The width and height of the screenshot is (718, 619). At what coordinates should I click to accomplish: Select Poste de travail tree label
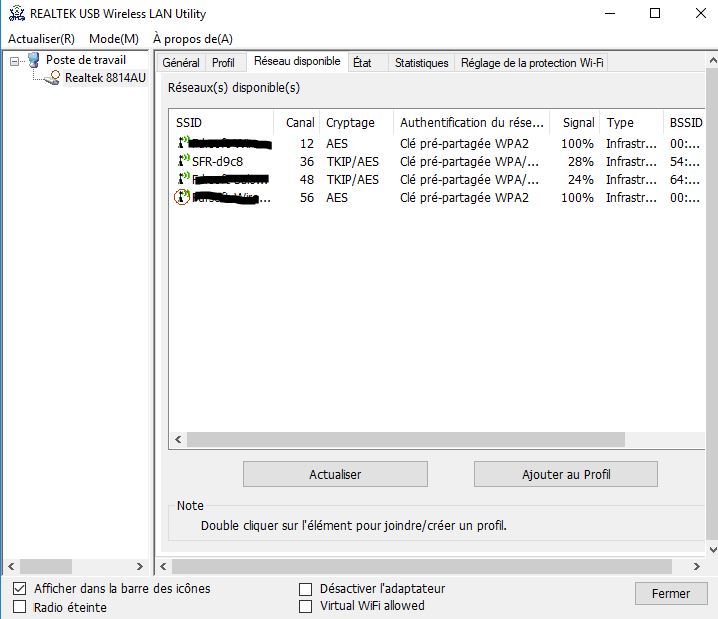[86, 60]
